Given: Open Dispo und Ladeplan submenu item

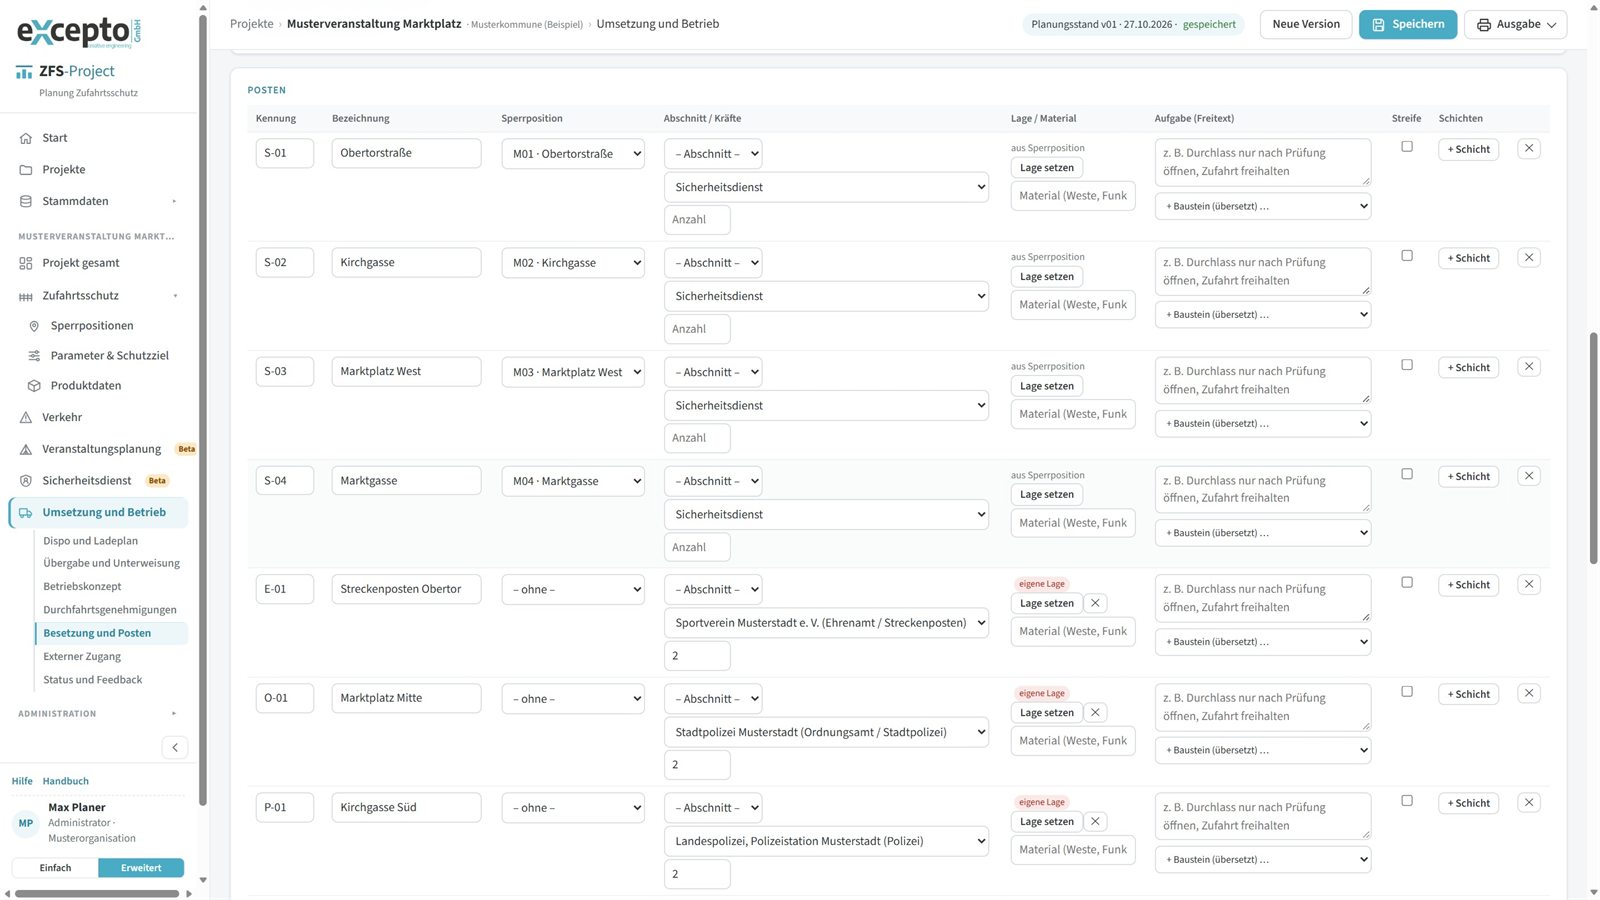Looking at the screenshot, I should 91,541.
